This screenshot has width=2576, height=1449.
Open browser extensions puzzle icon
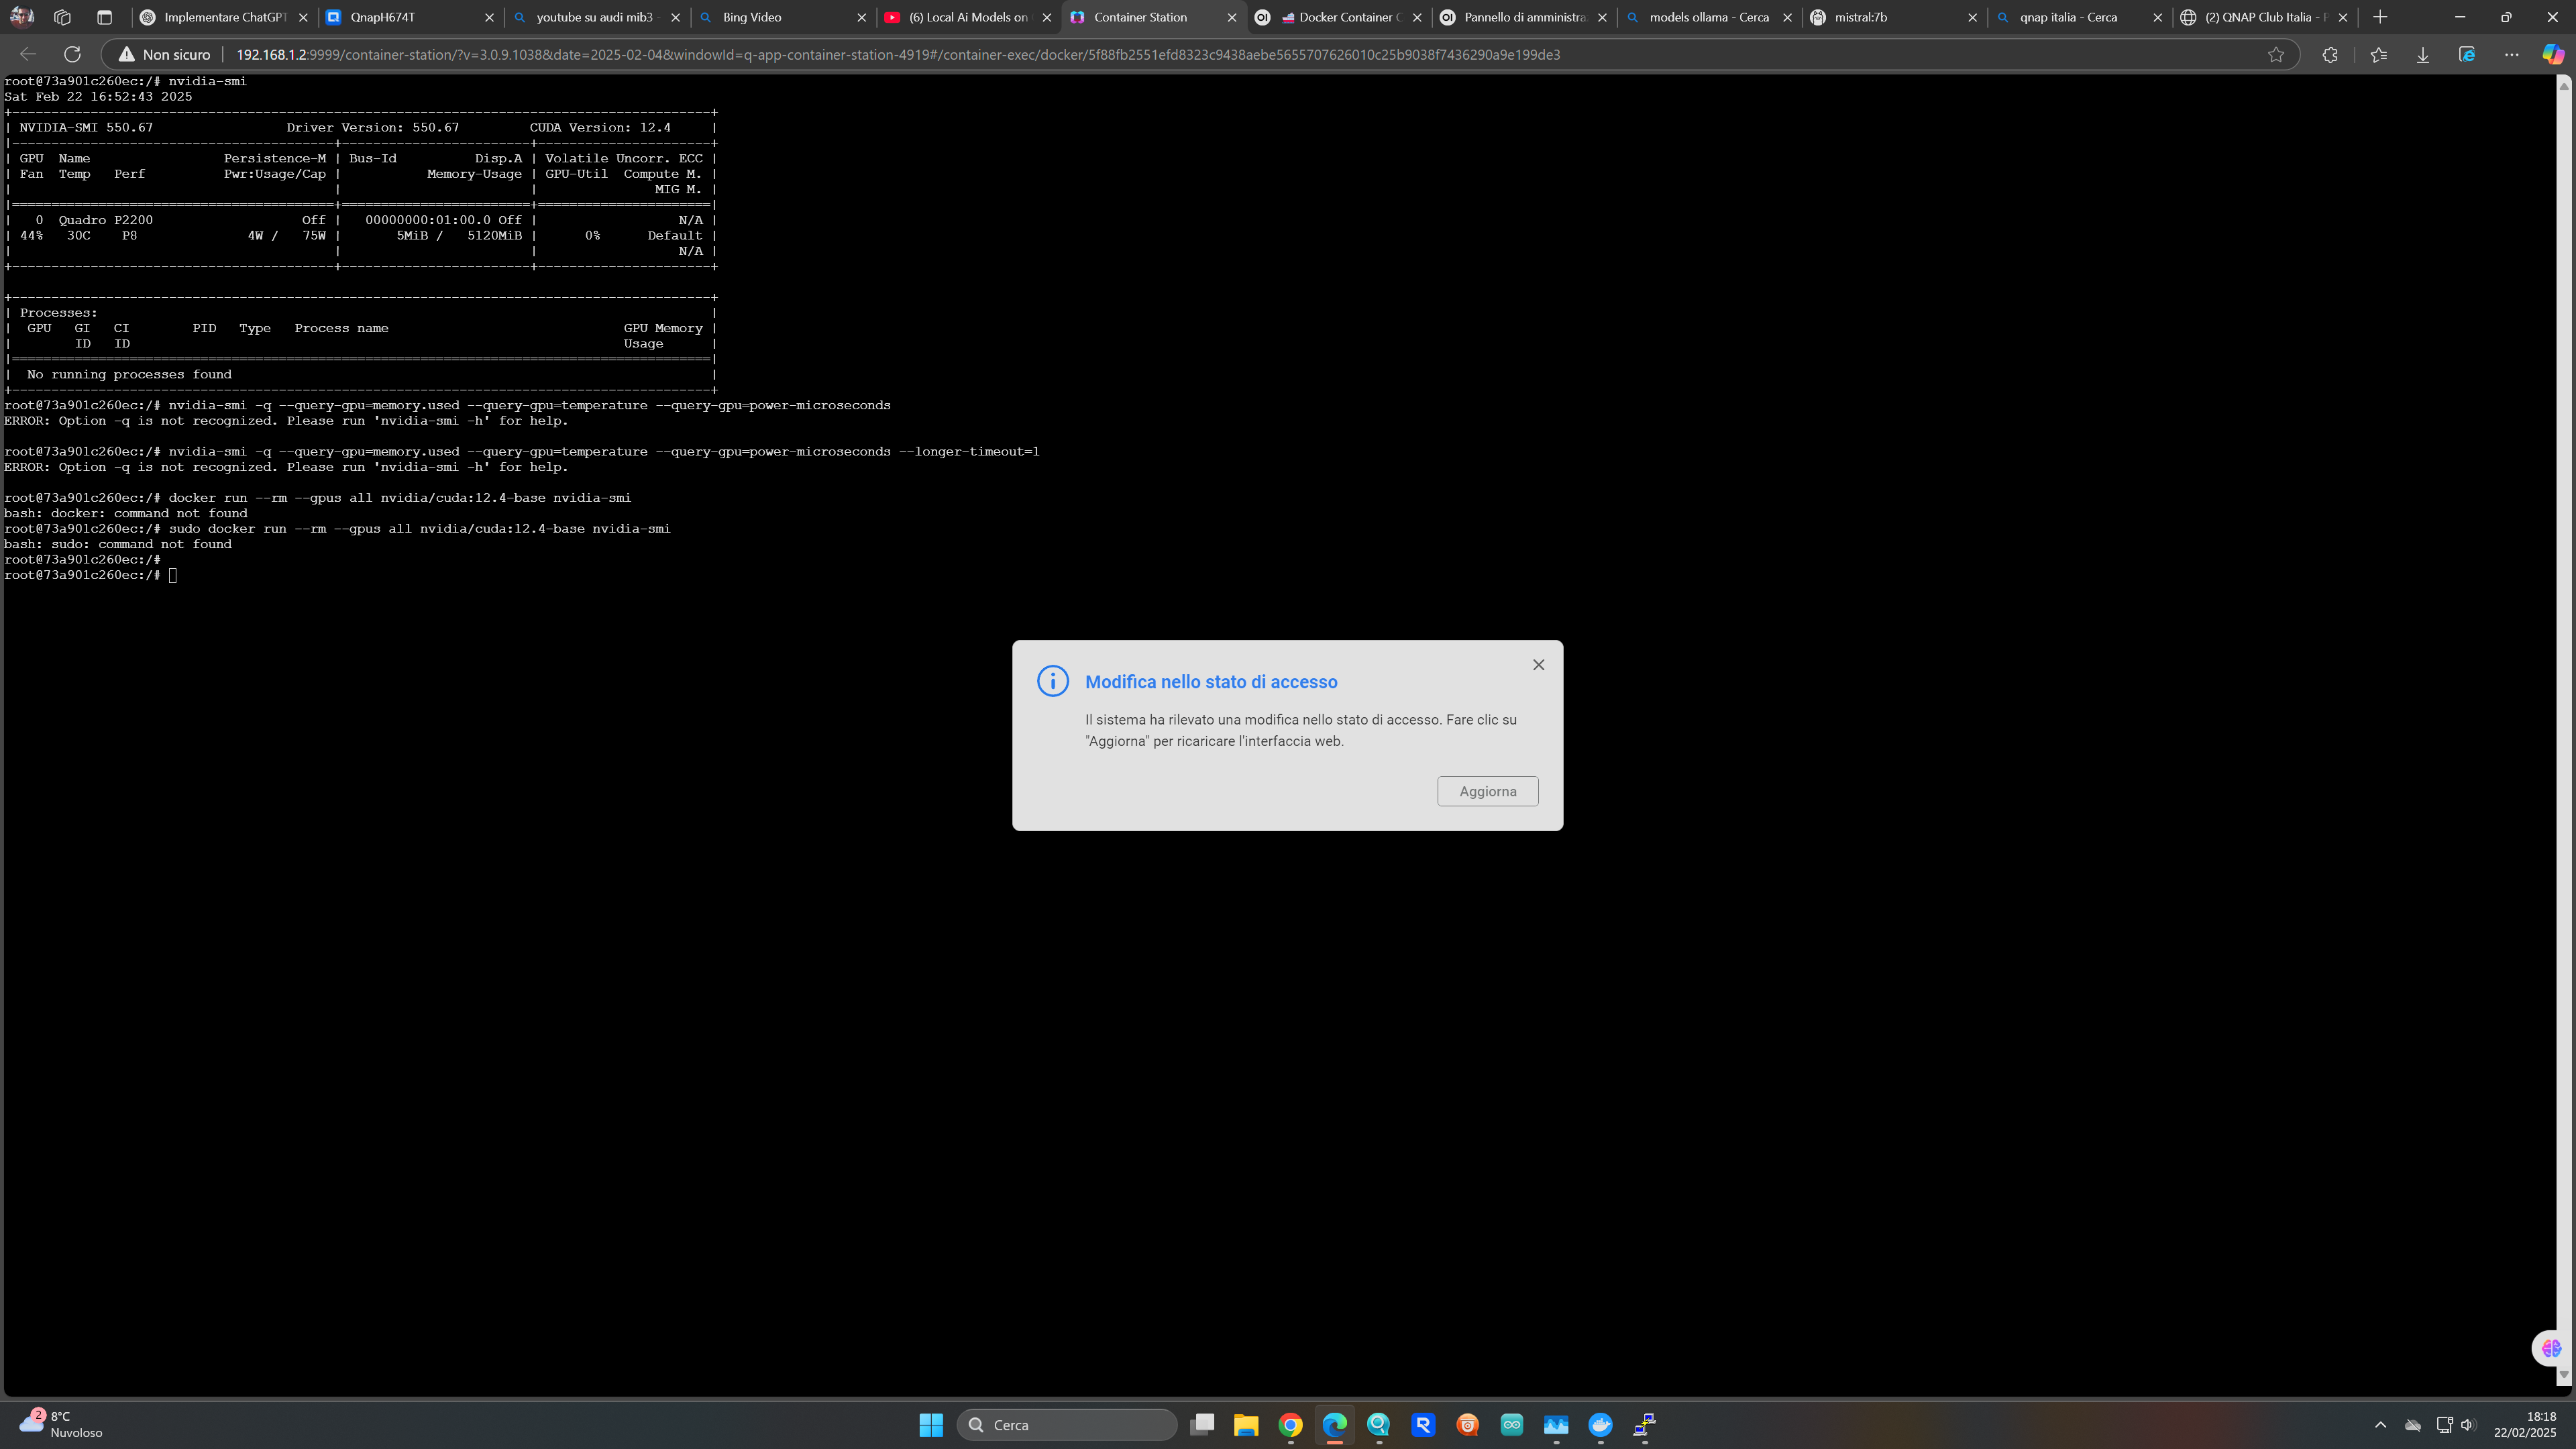[2330, 55]
